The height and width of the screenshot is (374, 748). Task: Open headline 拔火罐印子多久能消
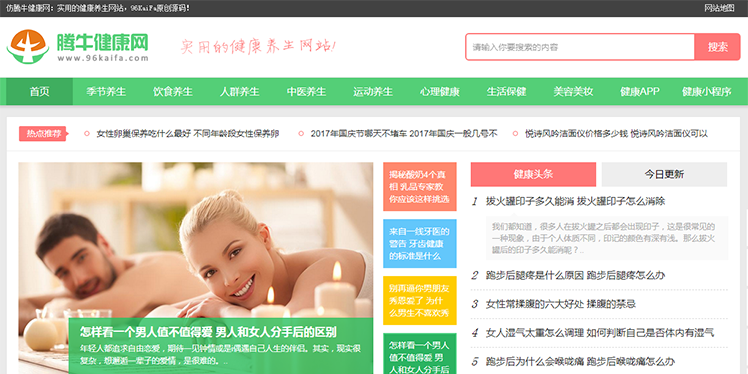click(x=575, y=201)
